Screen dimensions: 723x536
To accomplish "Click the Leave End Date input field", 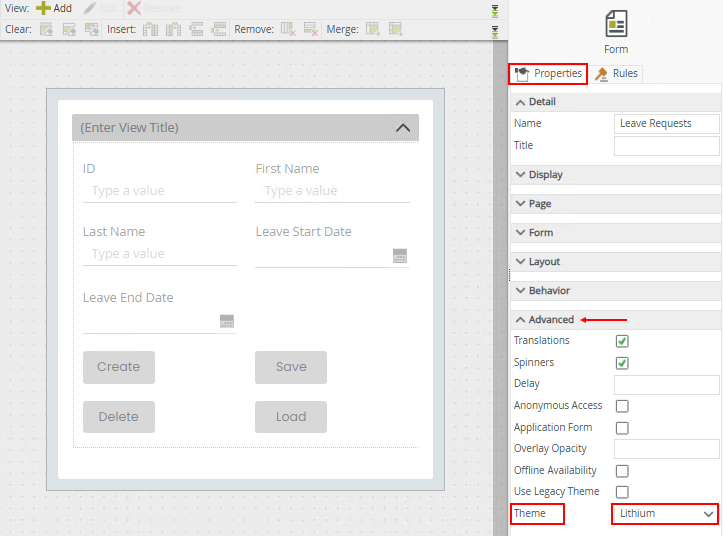I will coord(149,322).
